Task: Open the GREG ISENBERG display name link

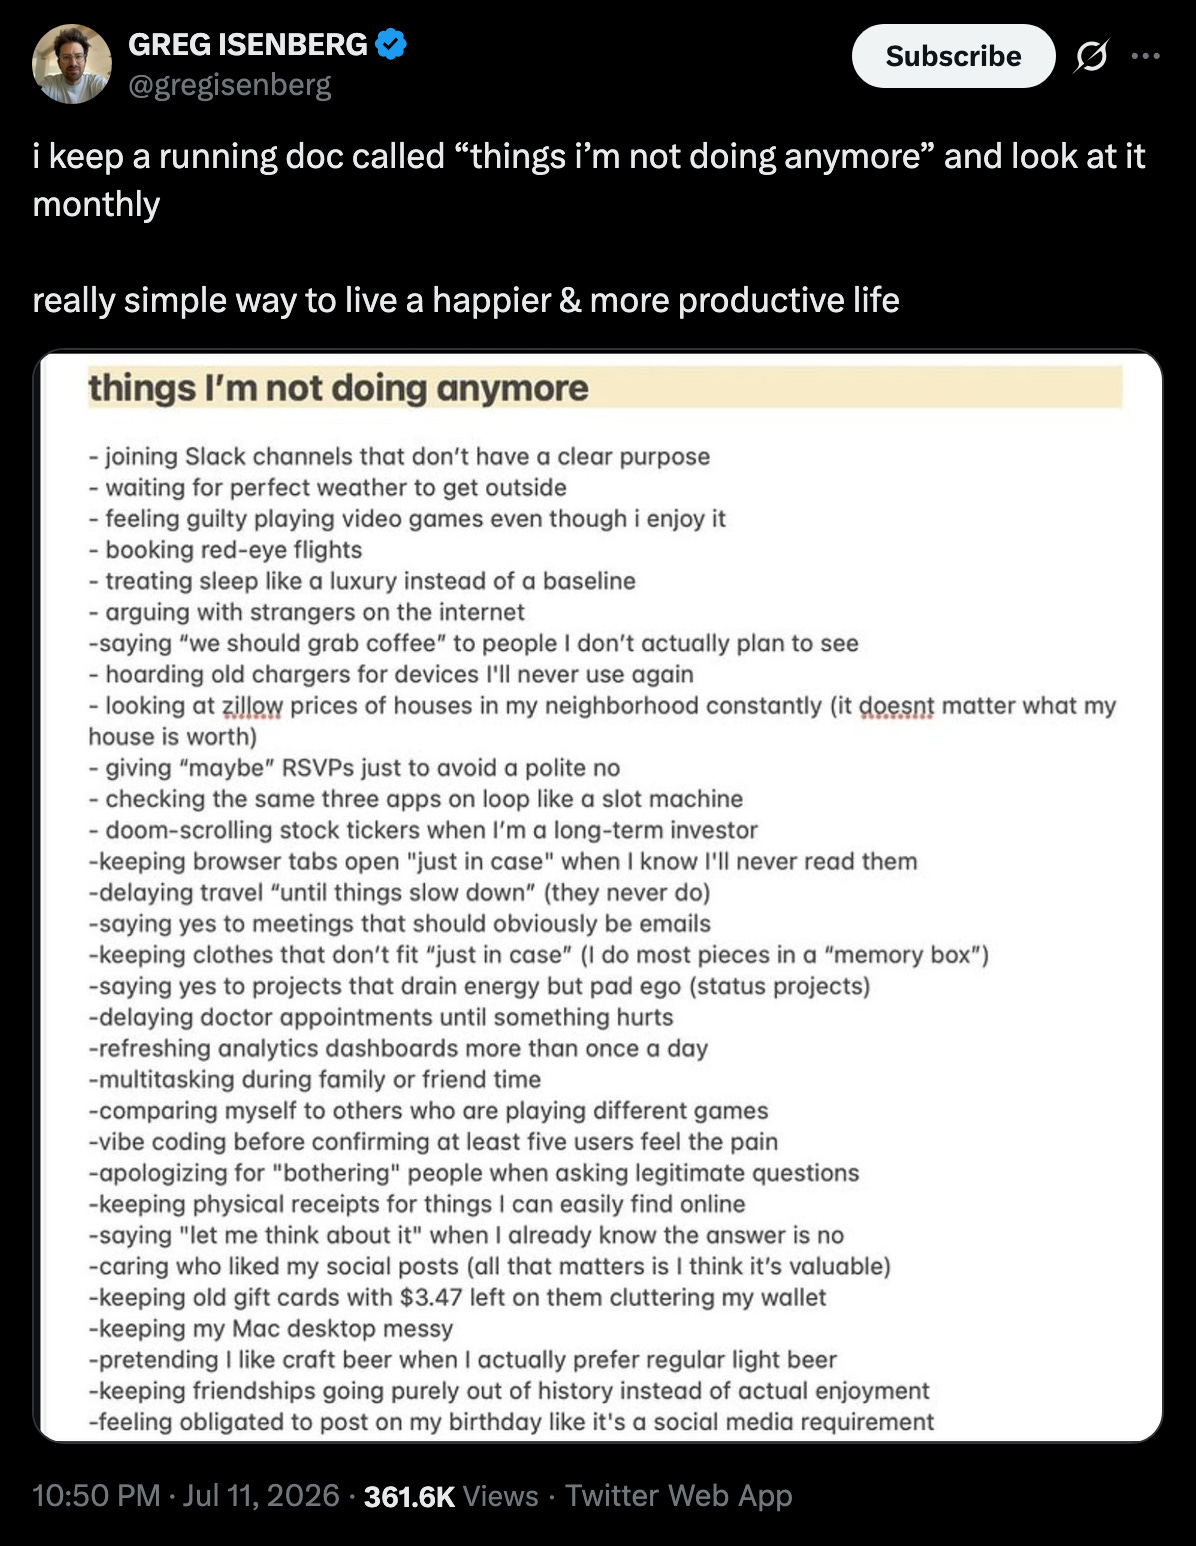Action: (x=248, y=44)
